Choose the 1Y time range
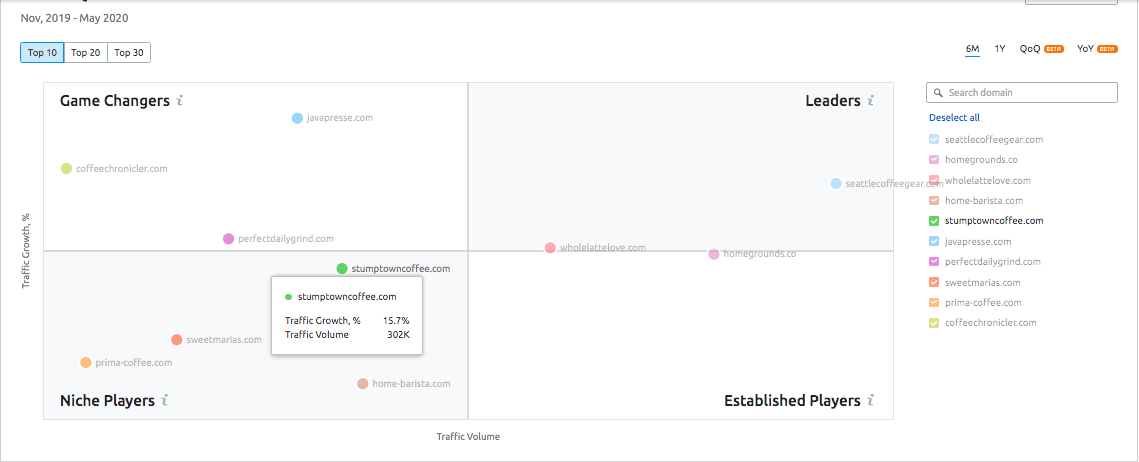1139x462 pixels. coord(1000,49)
